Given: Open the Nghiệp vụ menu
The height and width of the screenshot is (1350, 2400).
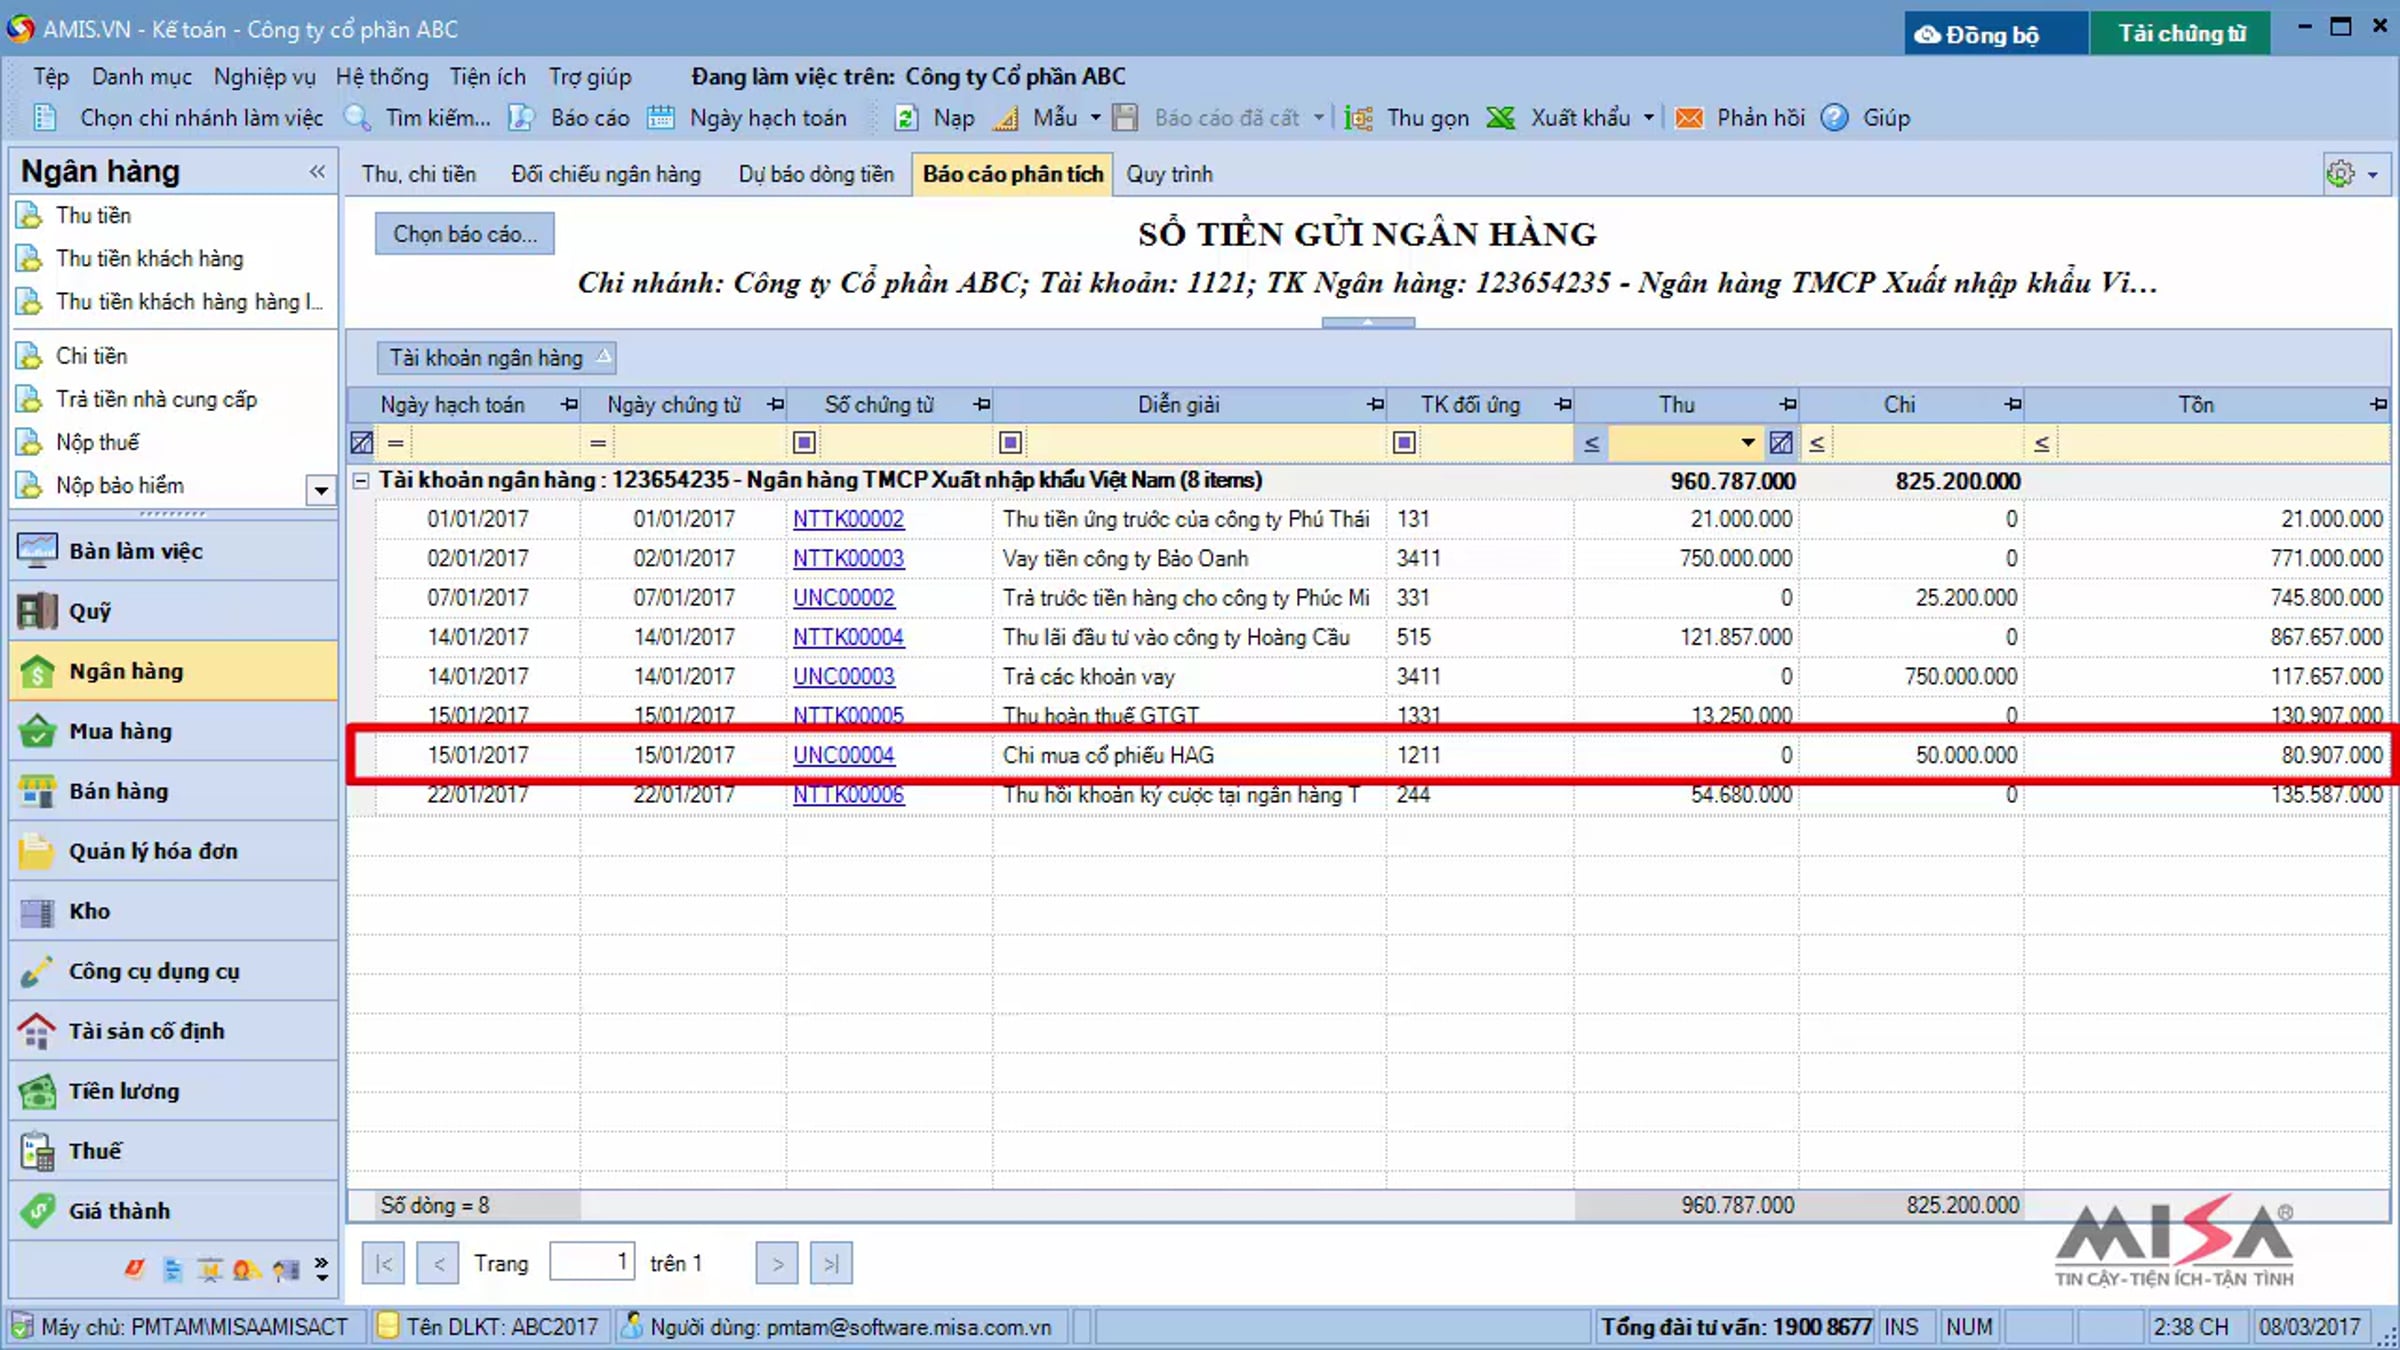Looking at the screenshot, I should coord(264,77).
